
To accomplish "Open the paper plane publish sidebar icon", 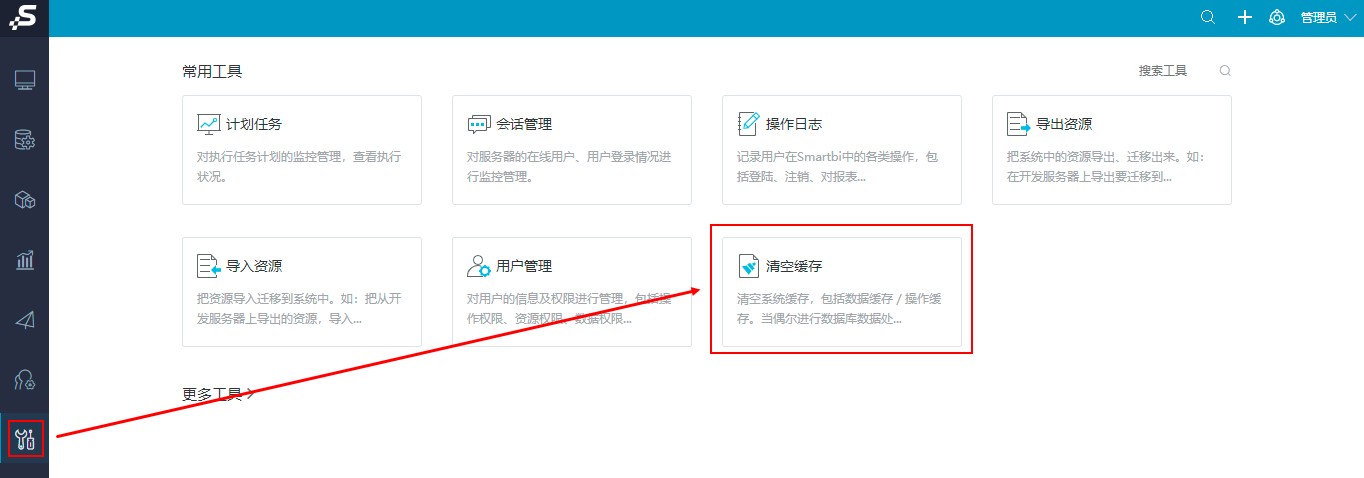I will pyautogui.click(x=25, y=320).
